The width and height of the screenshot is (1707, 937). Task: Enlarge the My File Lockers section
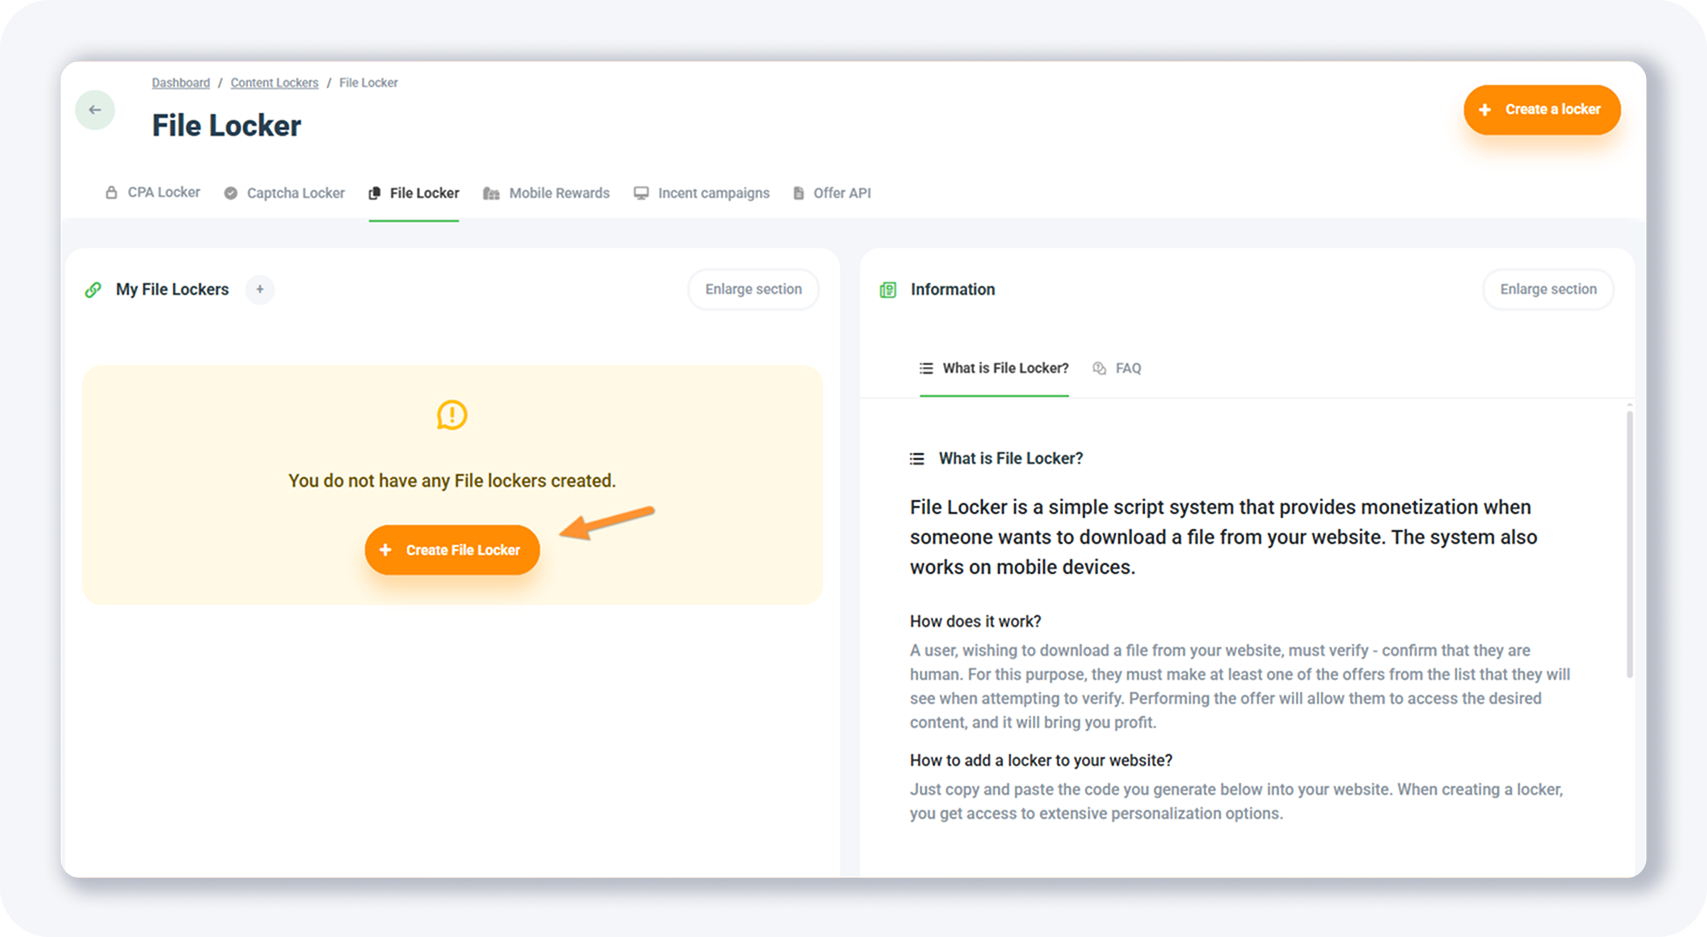pyautogui.click(x=753, y=290)
